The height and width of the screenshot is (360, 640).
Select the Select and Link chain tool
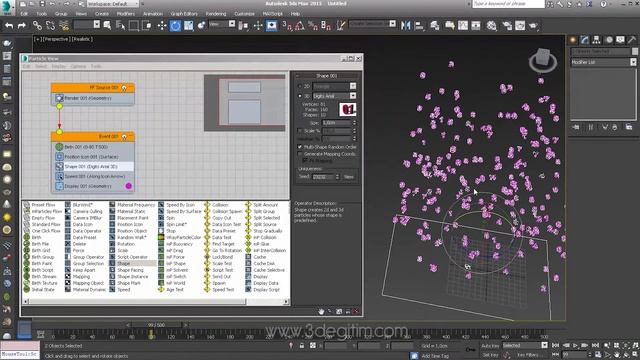click(x=37, y=26)
